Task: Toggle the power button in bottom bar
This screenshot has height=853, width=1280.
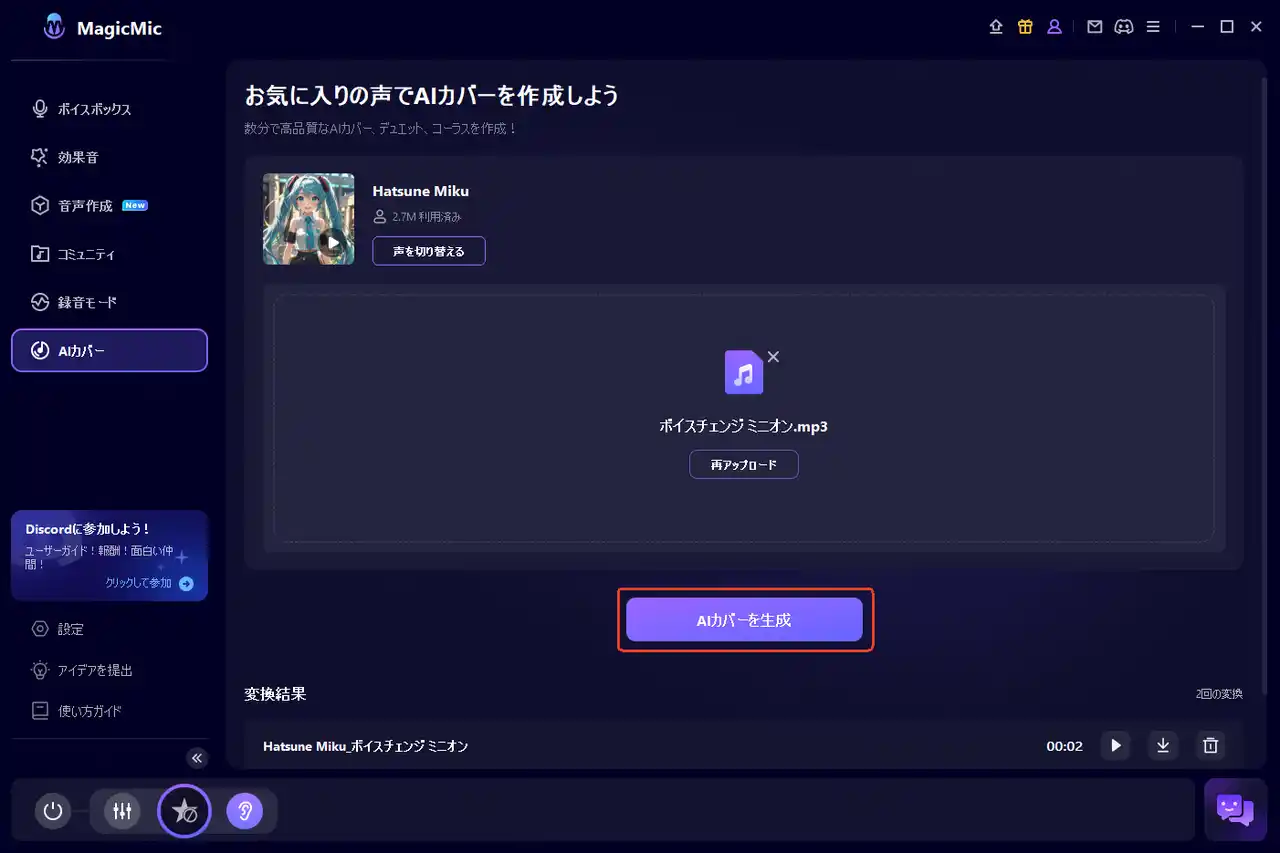Action: [53, 811]
